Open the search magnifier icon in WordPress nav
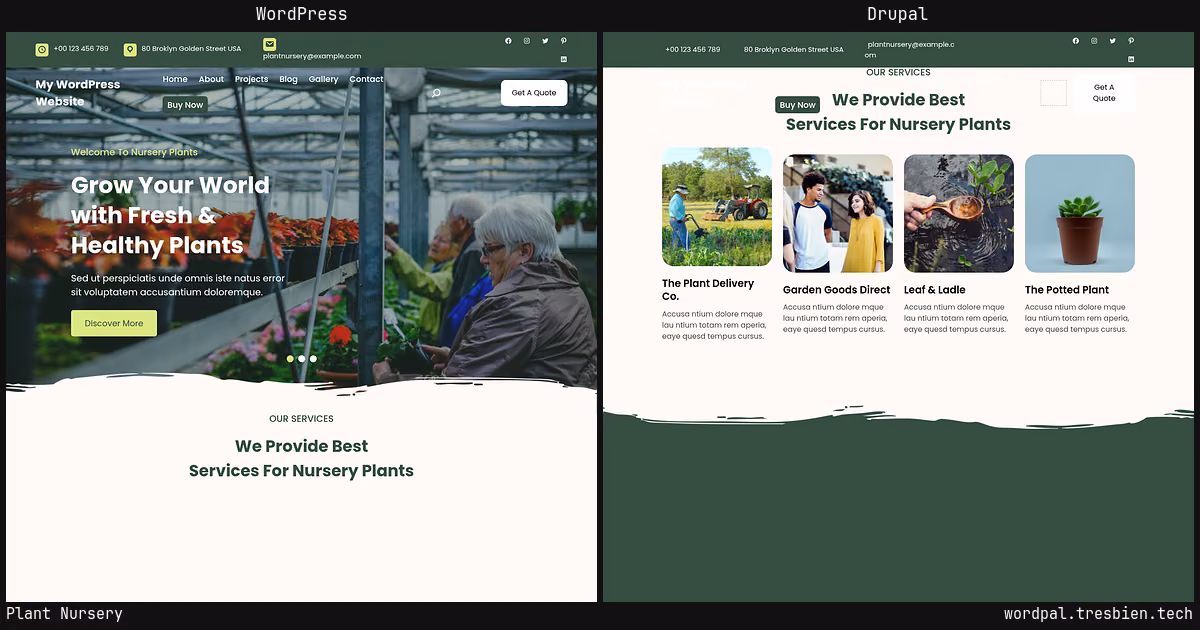The height and width of the screenshot is (630, 1200). pos(436,93)
